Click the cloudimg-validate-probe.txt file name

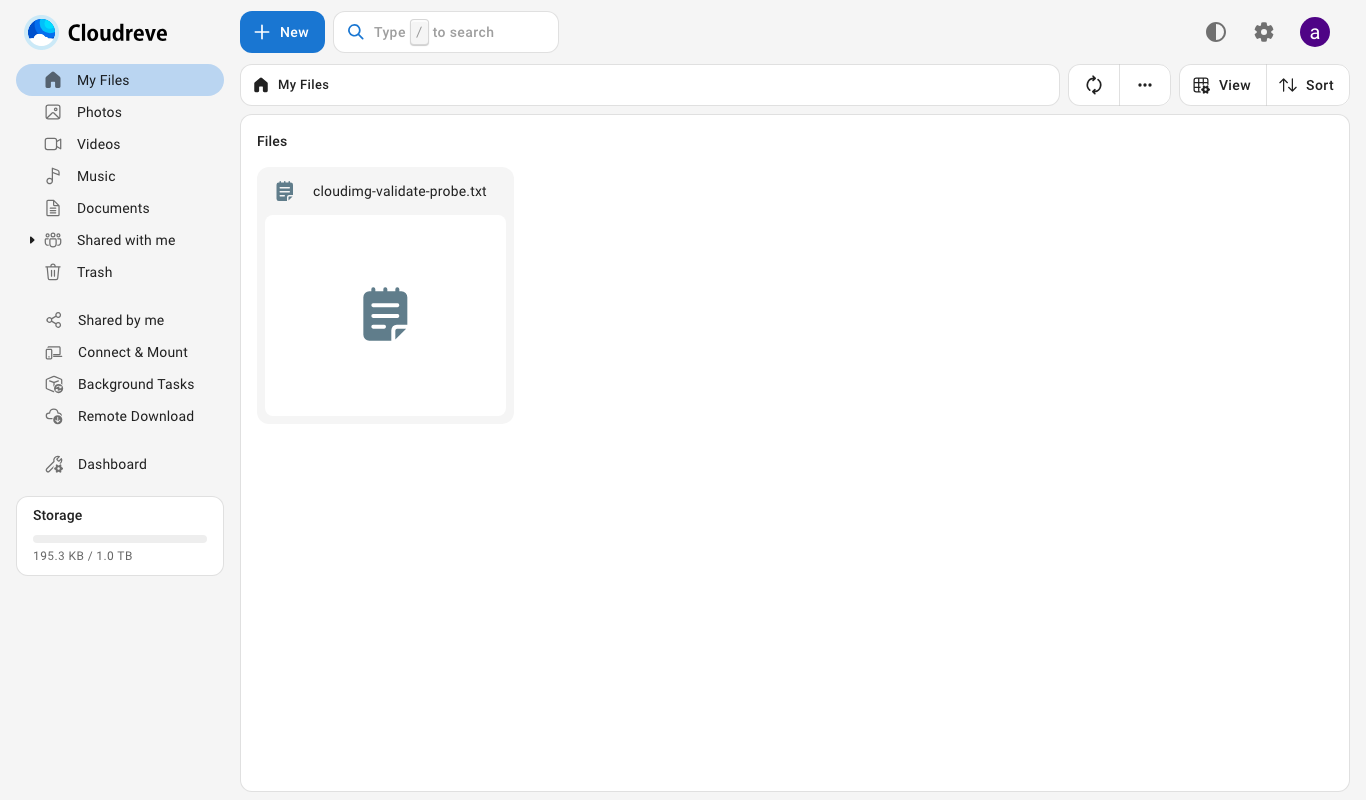click(x=400, y=191)
